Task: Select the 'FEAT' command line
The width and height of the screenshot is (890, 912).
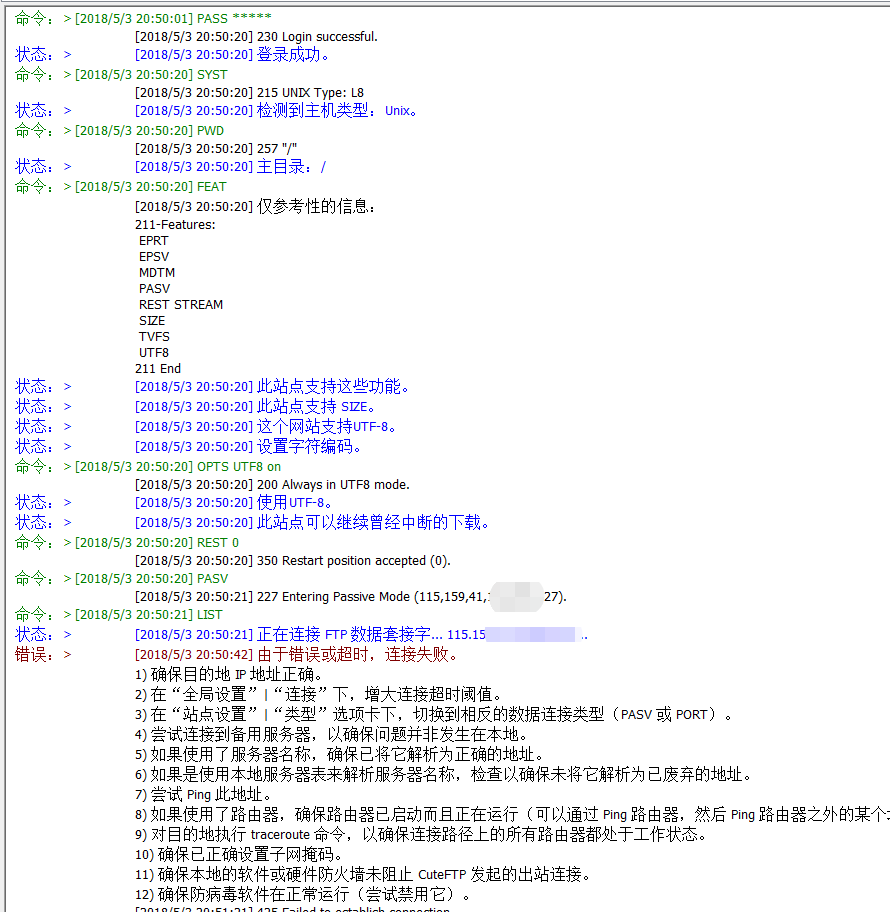Action: [120, 186]
